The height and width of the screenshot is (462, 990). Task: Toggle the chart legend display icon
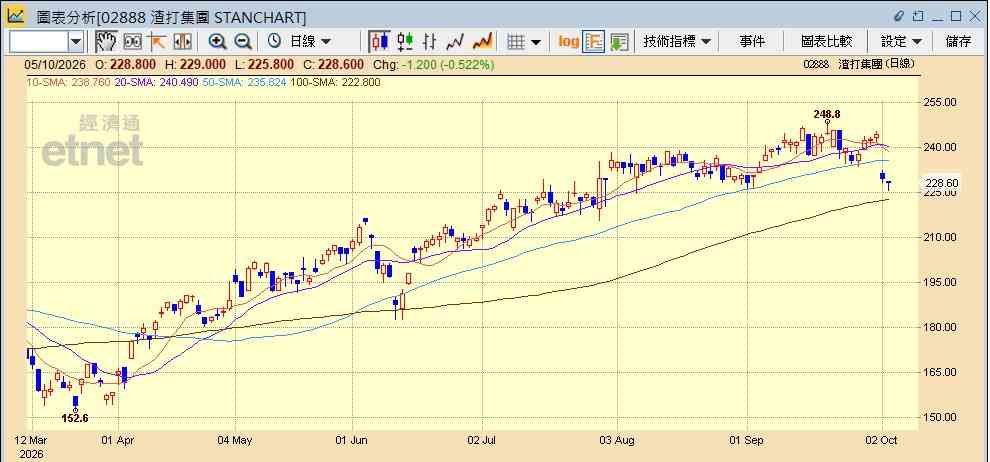pos(594,42)
